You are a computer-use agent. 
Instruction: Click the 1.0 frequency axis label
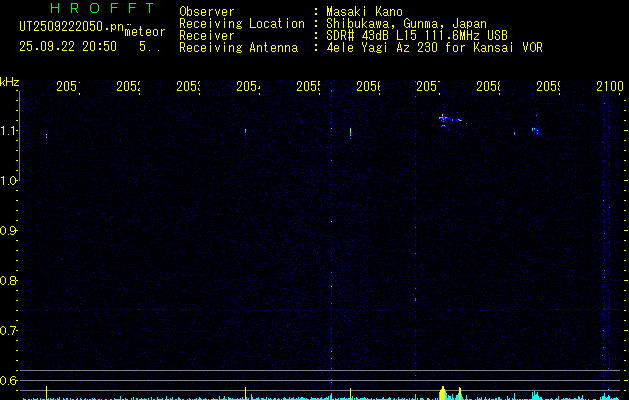click(8, 181)
